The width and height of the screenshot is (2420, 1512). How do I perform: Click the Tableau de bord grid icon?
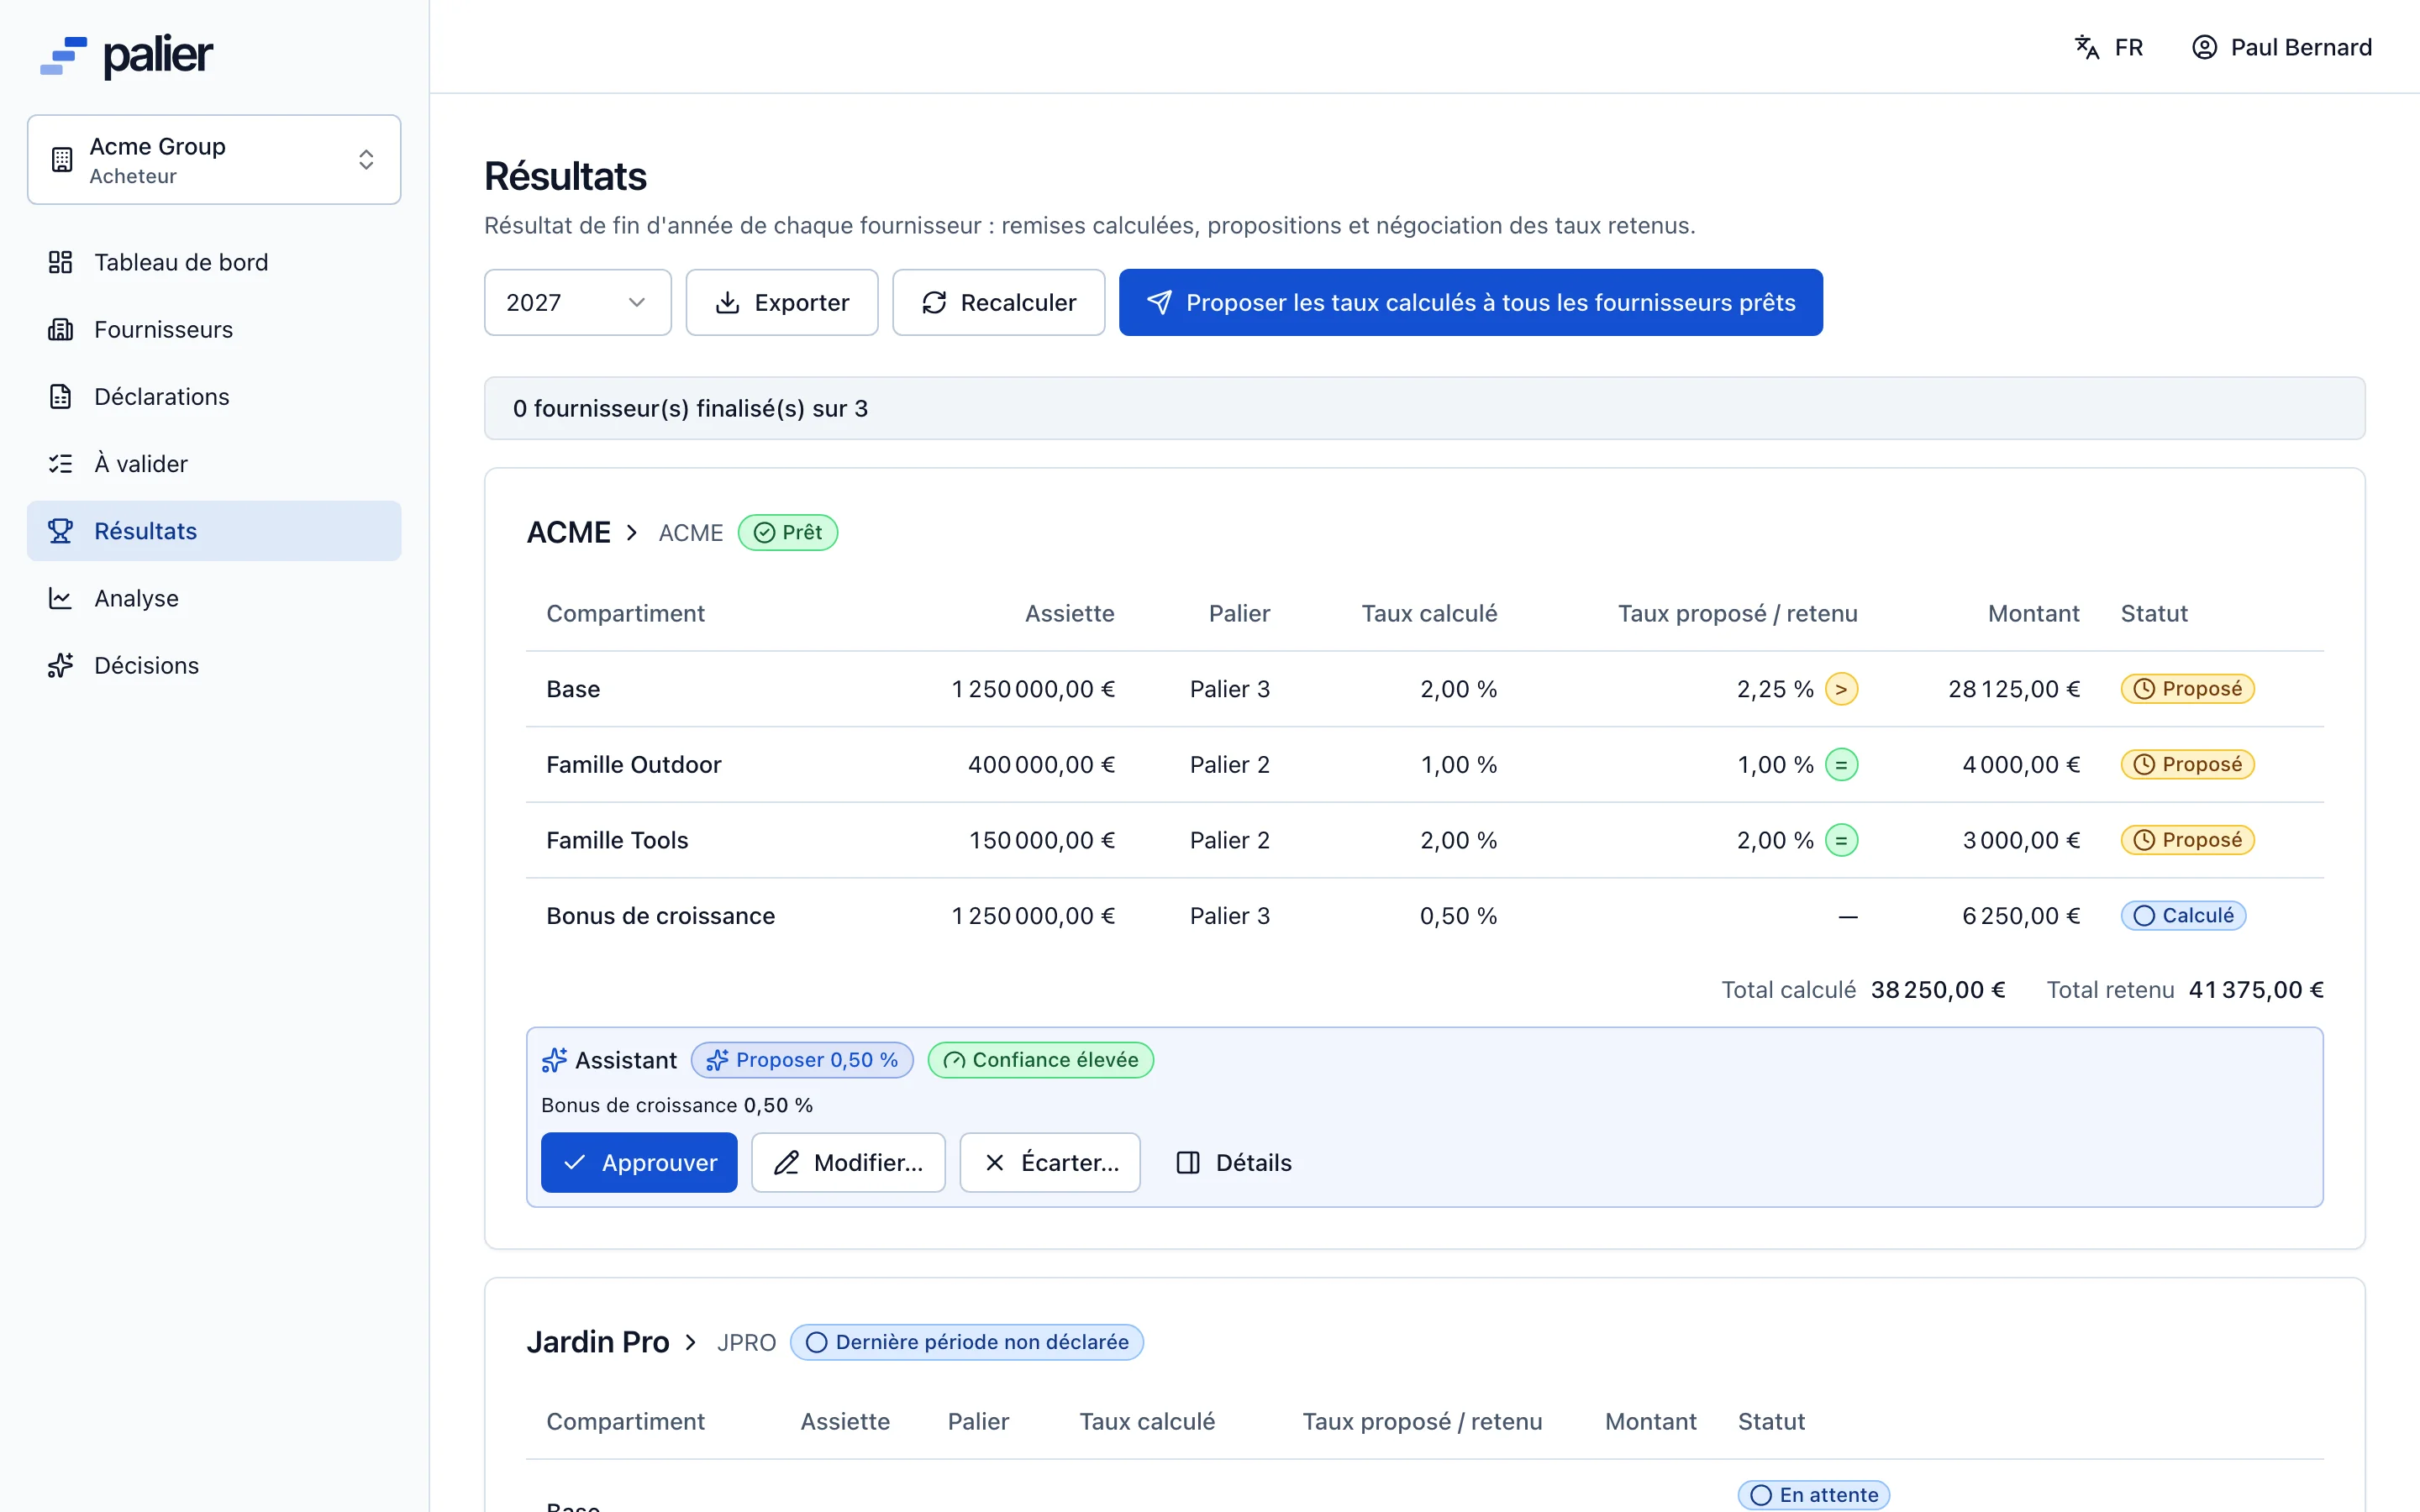coord(60,262)
